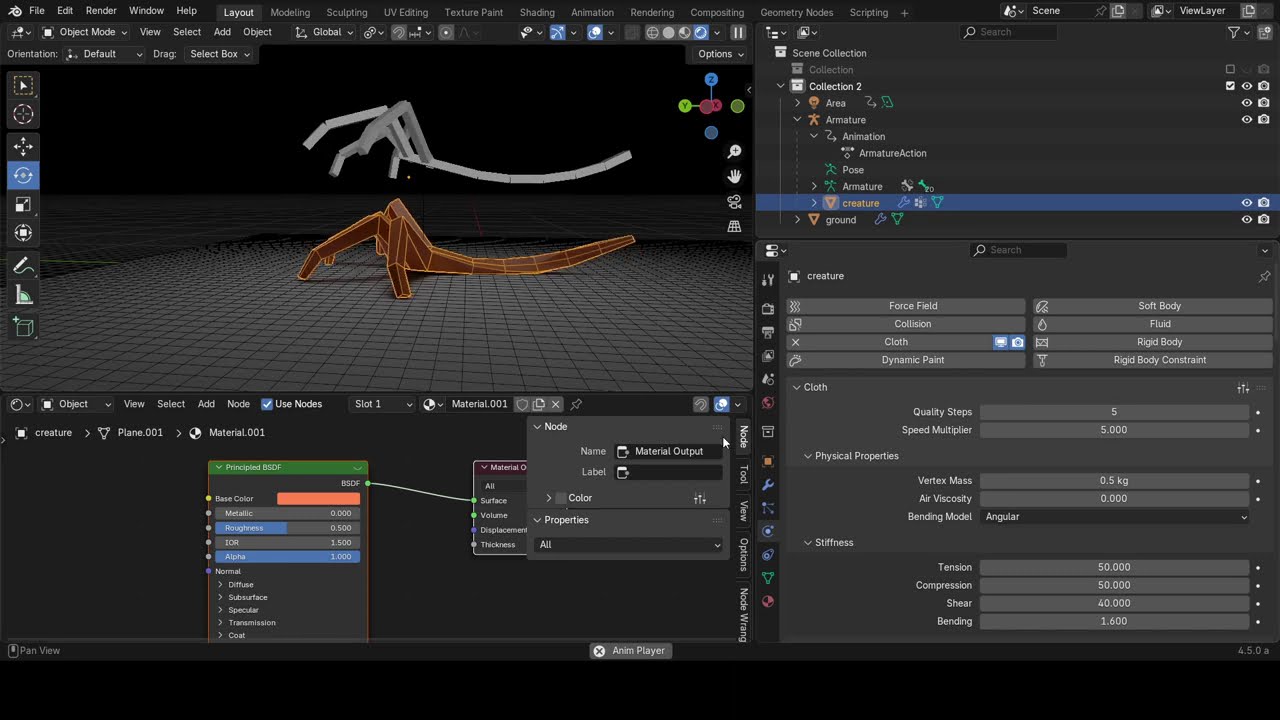Click the zoom magnifier viewport icon
This screenshot has height=720, width=1280.
[x=734, y=151]
